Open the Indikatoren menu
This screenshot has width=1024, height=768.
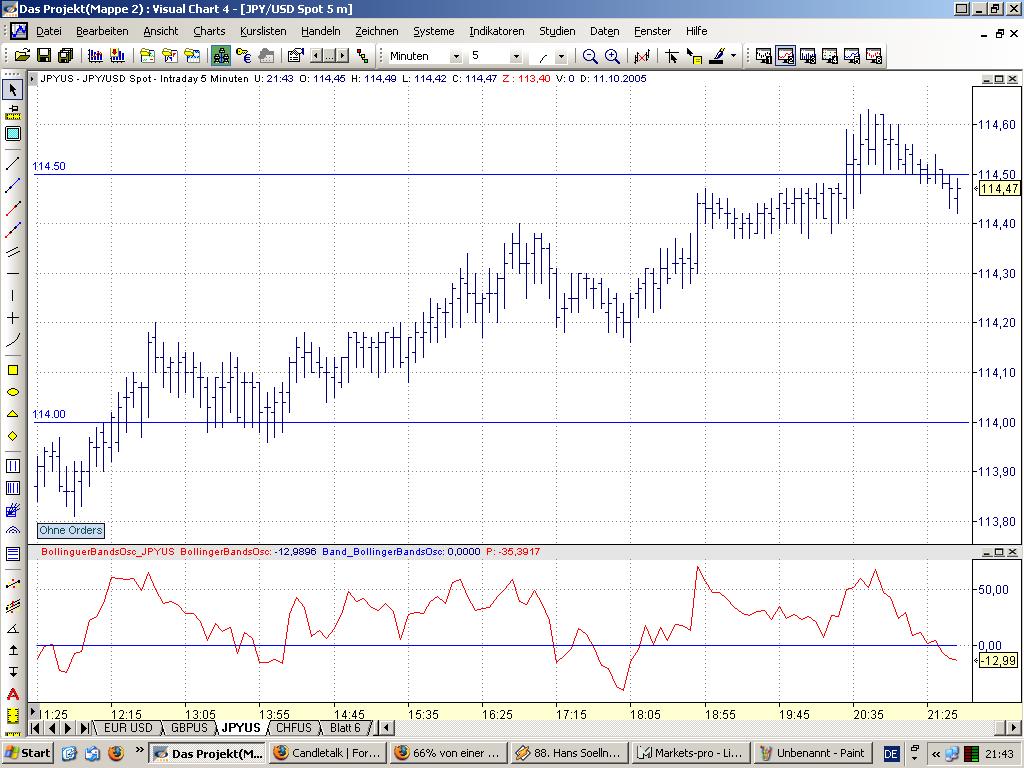(x=496, y=31)
